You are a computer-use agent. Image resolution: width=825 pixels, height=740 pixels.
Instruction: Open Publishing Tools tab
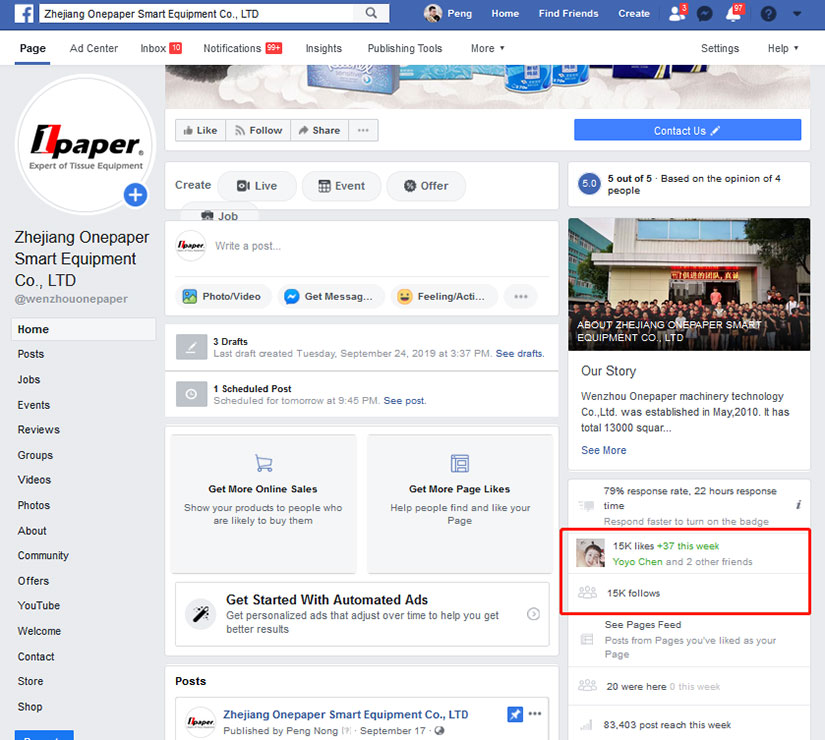click(x=405, y=48)
